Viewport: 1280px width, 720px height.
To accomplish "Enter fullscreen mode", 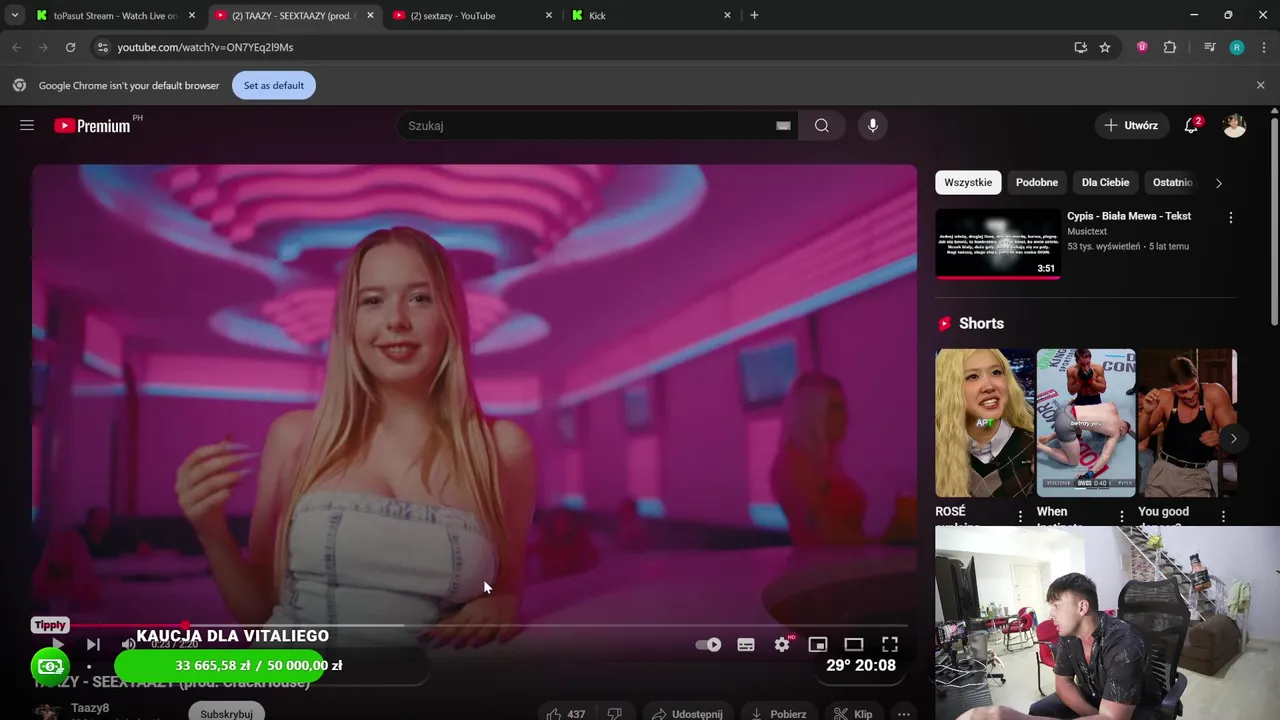I will 890,645.
